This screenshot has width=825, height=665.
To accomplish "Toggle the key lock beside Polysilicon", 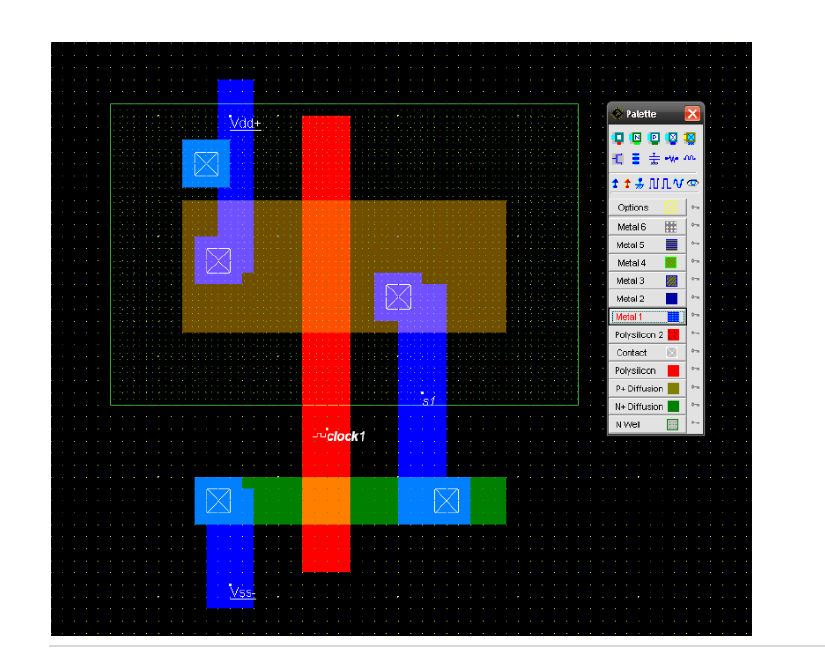I will pyautogui.click(x=695, y=369).
